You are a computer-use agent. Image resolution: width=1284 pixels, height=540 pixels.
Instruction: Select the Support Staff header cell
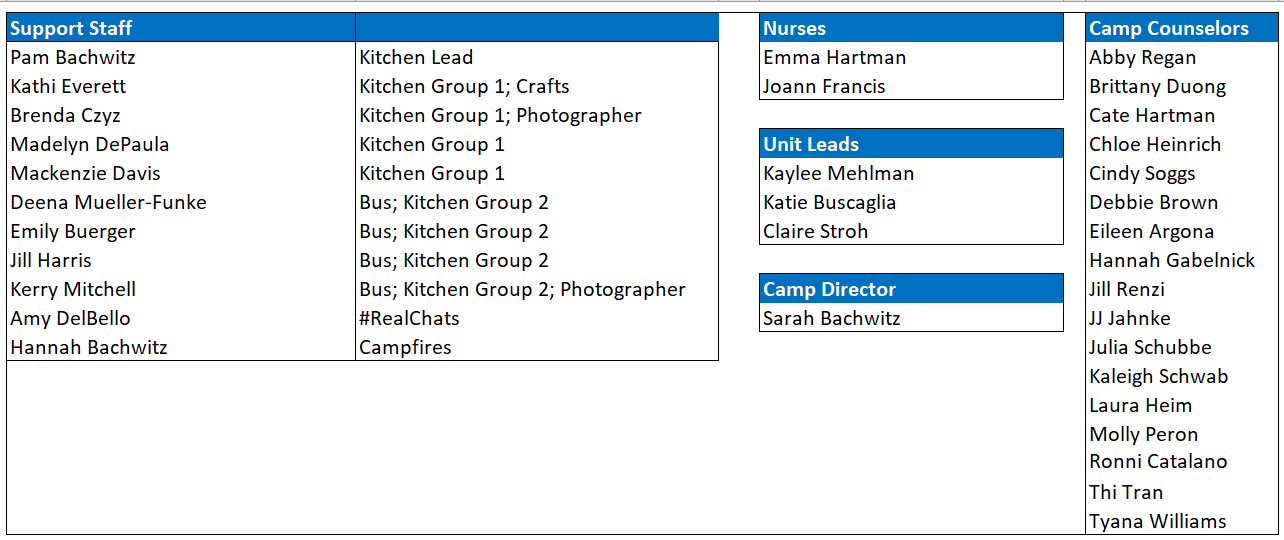click(181, 28)
